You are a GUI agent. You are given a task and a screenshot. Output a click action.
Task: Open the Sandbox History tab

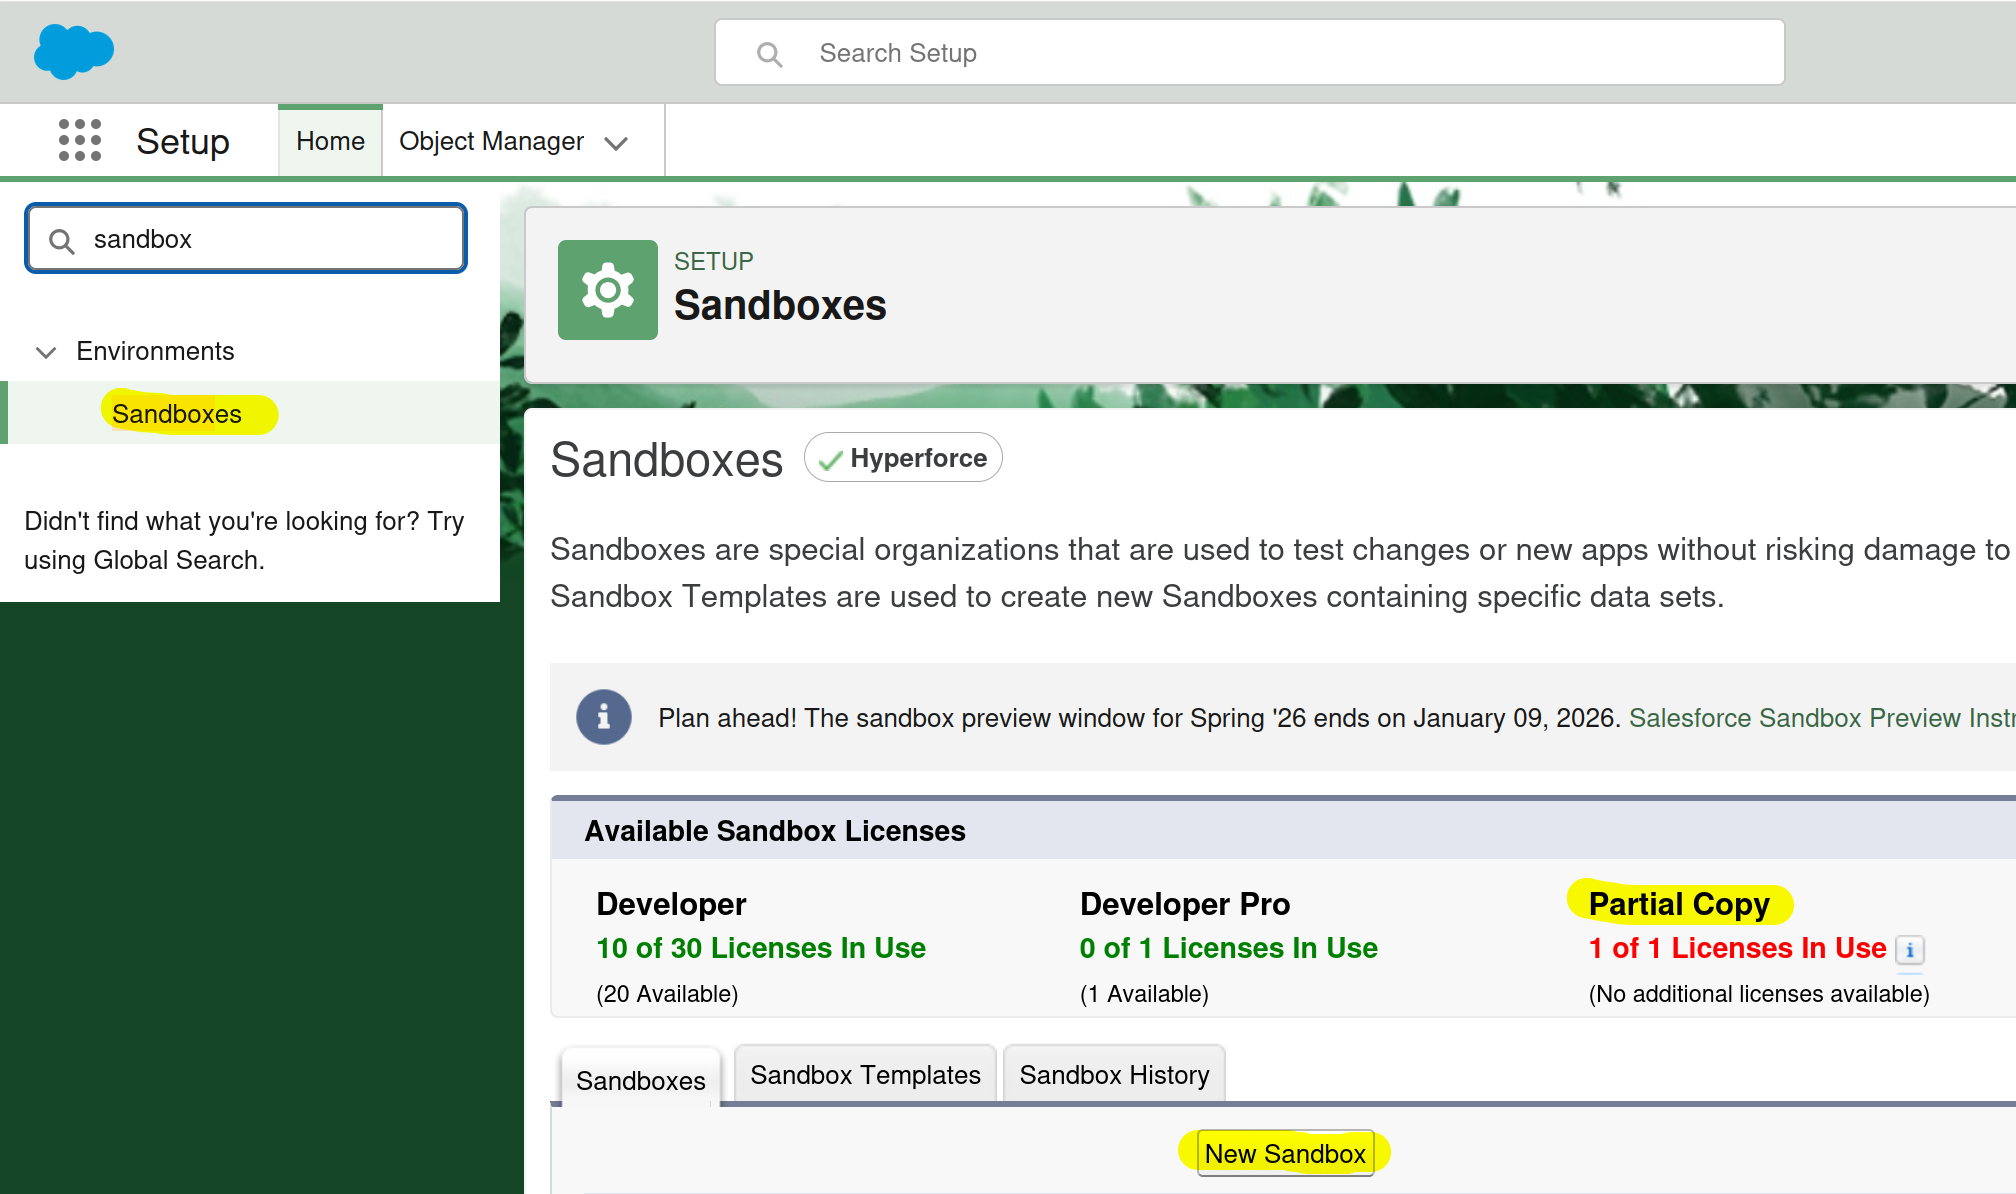coord(1114,1074)
